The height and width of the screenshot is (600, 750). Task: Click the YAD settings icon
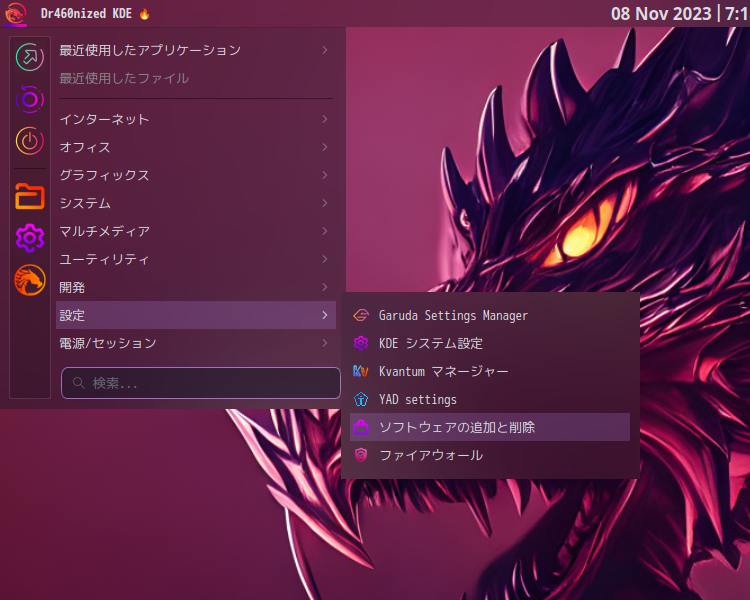click(361, 399)
